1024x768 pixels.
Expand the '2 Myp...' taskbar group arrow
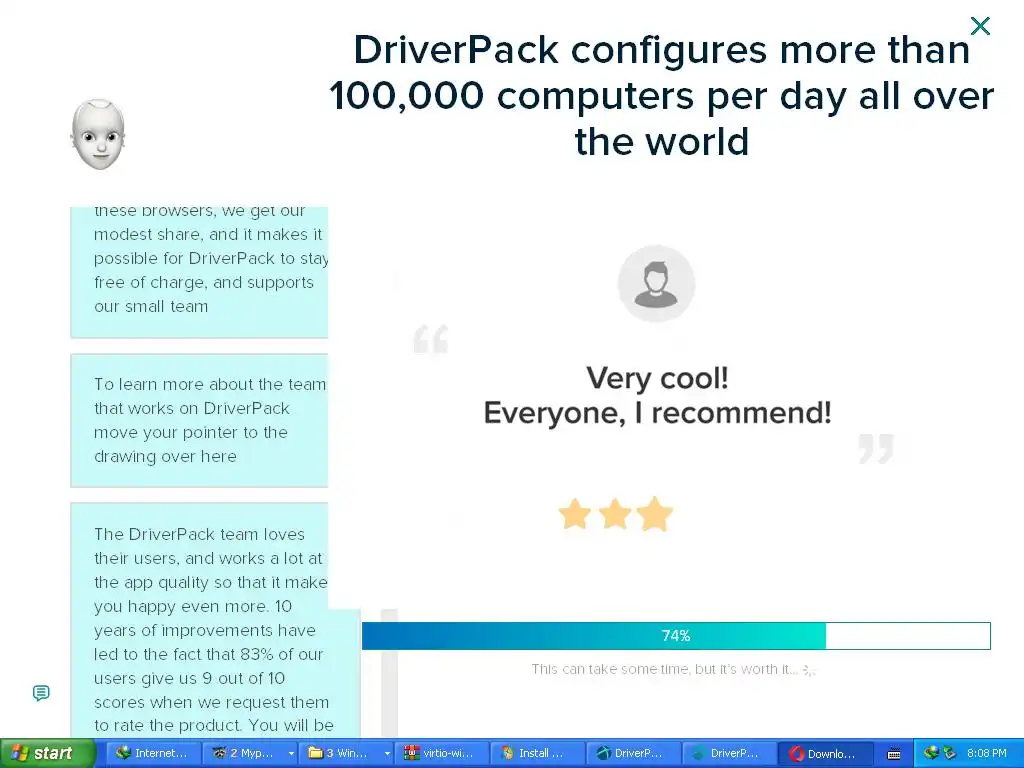[x=291, y=754]
